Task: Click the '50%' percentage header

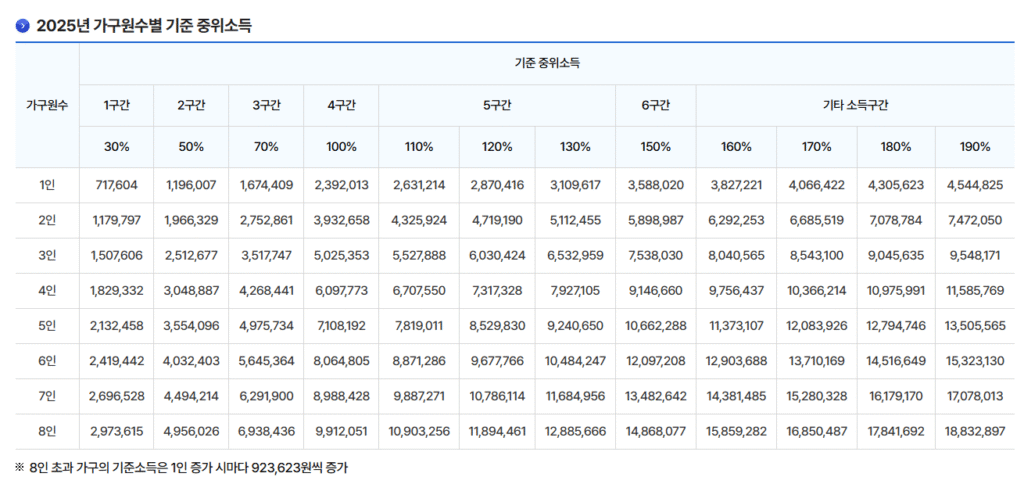Action: [191, 147]
